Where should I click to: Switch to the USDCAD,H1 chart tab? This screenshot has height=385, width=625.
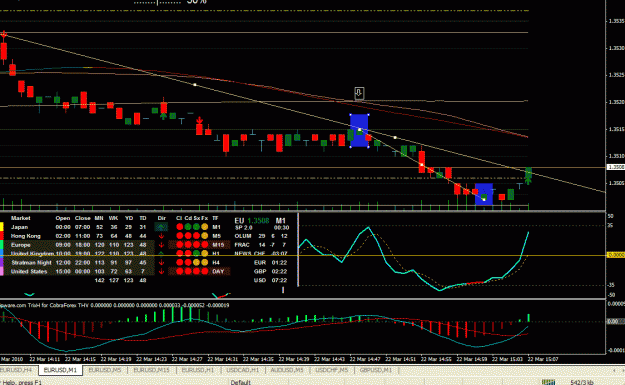pos(242,370)
